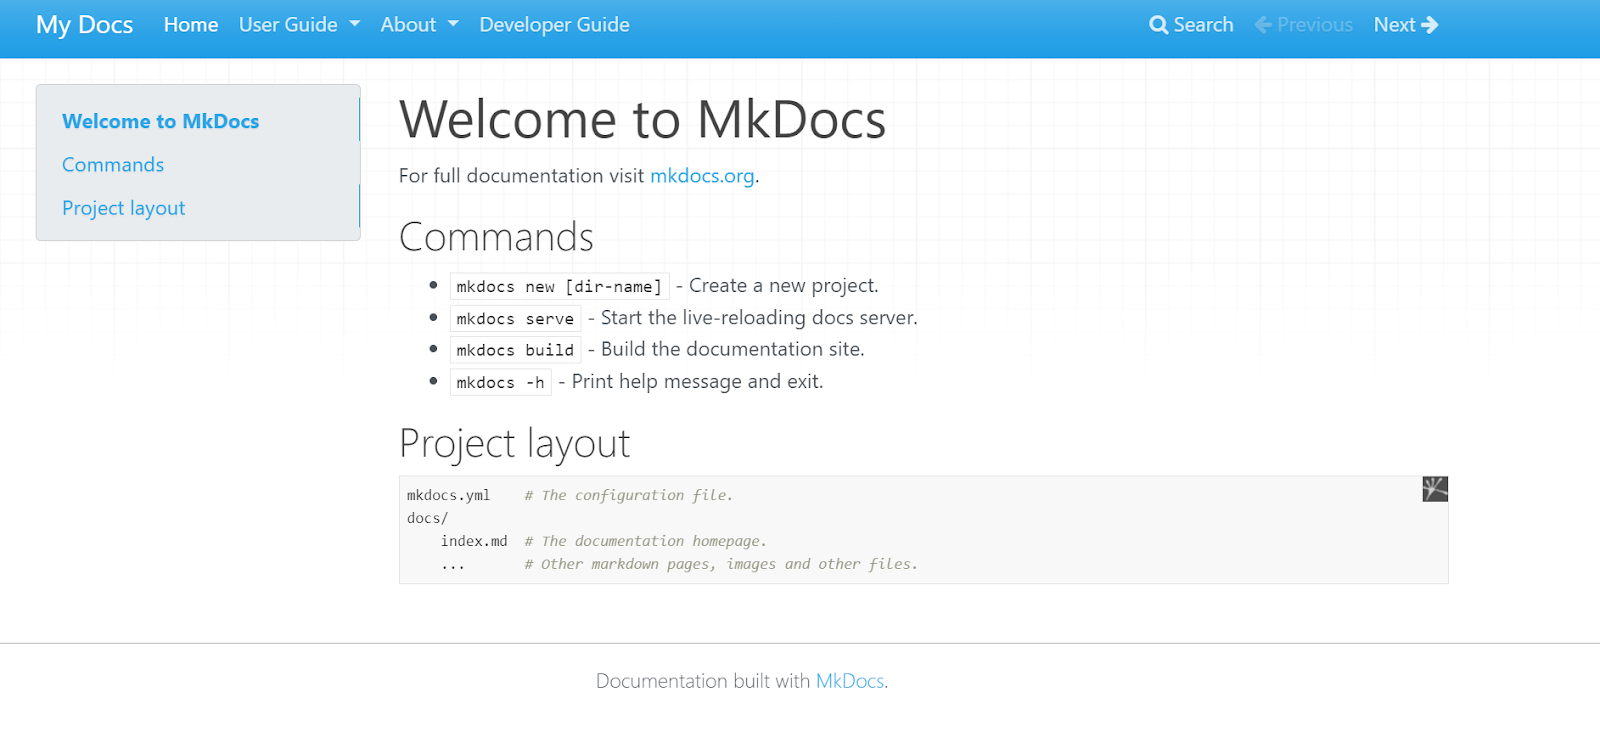1600x754 pixels.
Task: Open the Search text link in navbar
Action: (1203, 25)
